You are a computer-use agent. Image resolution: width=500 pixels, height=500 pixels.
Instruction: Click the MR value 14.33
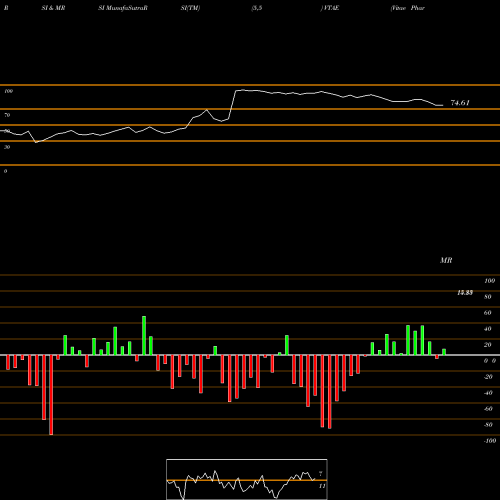click(x=465, y=293)
